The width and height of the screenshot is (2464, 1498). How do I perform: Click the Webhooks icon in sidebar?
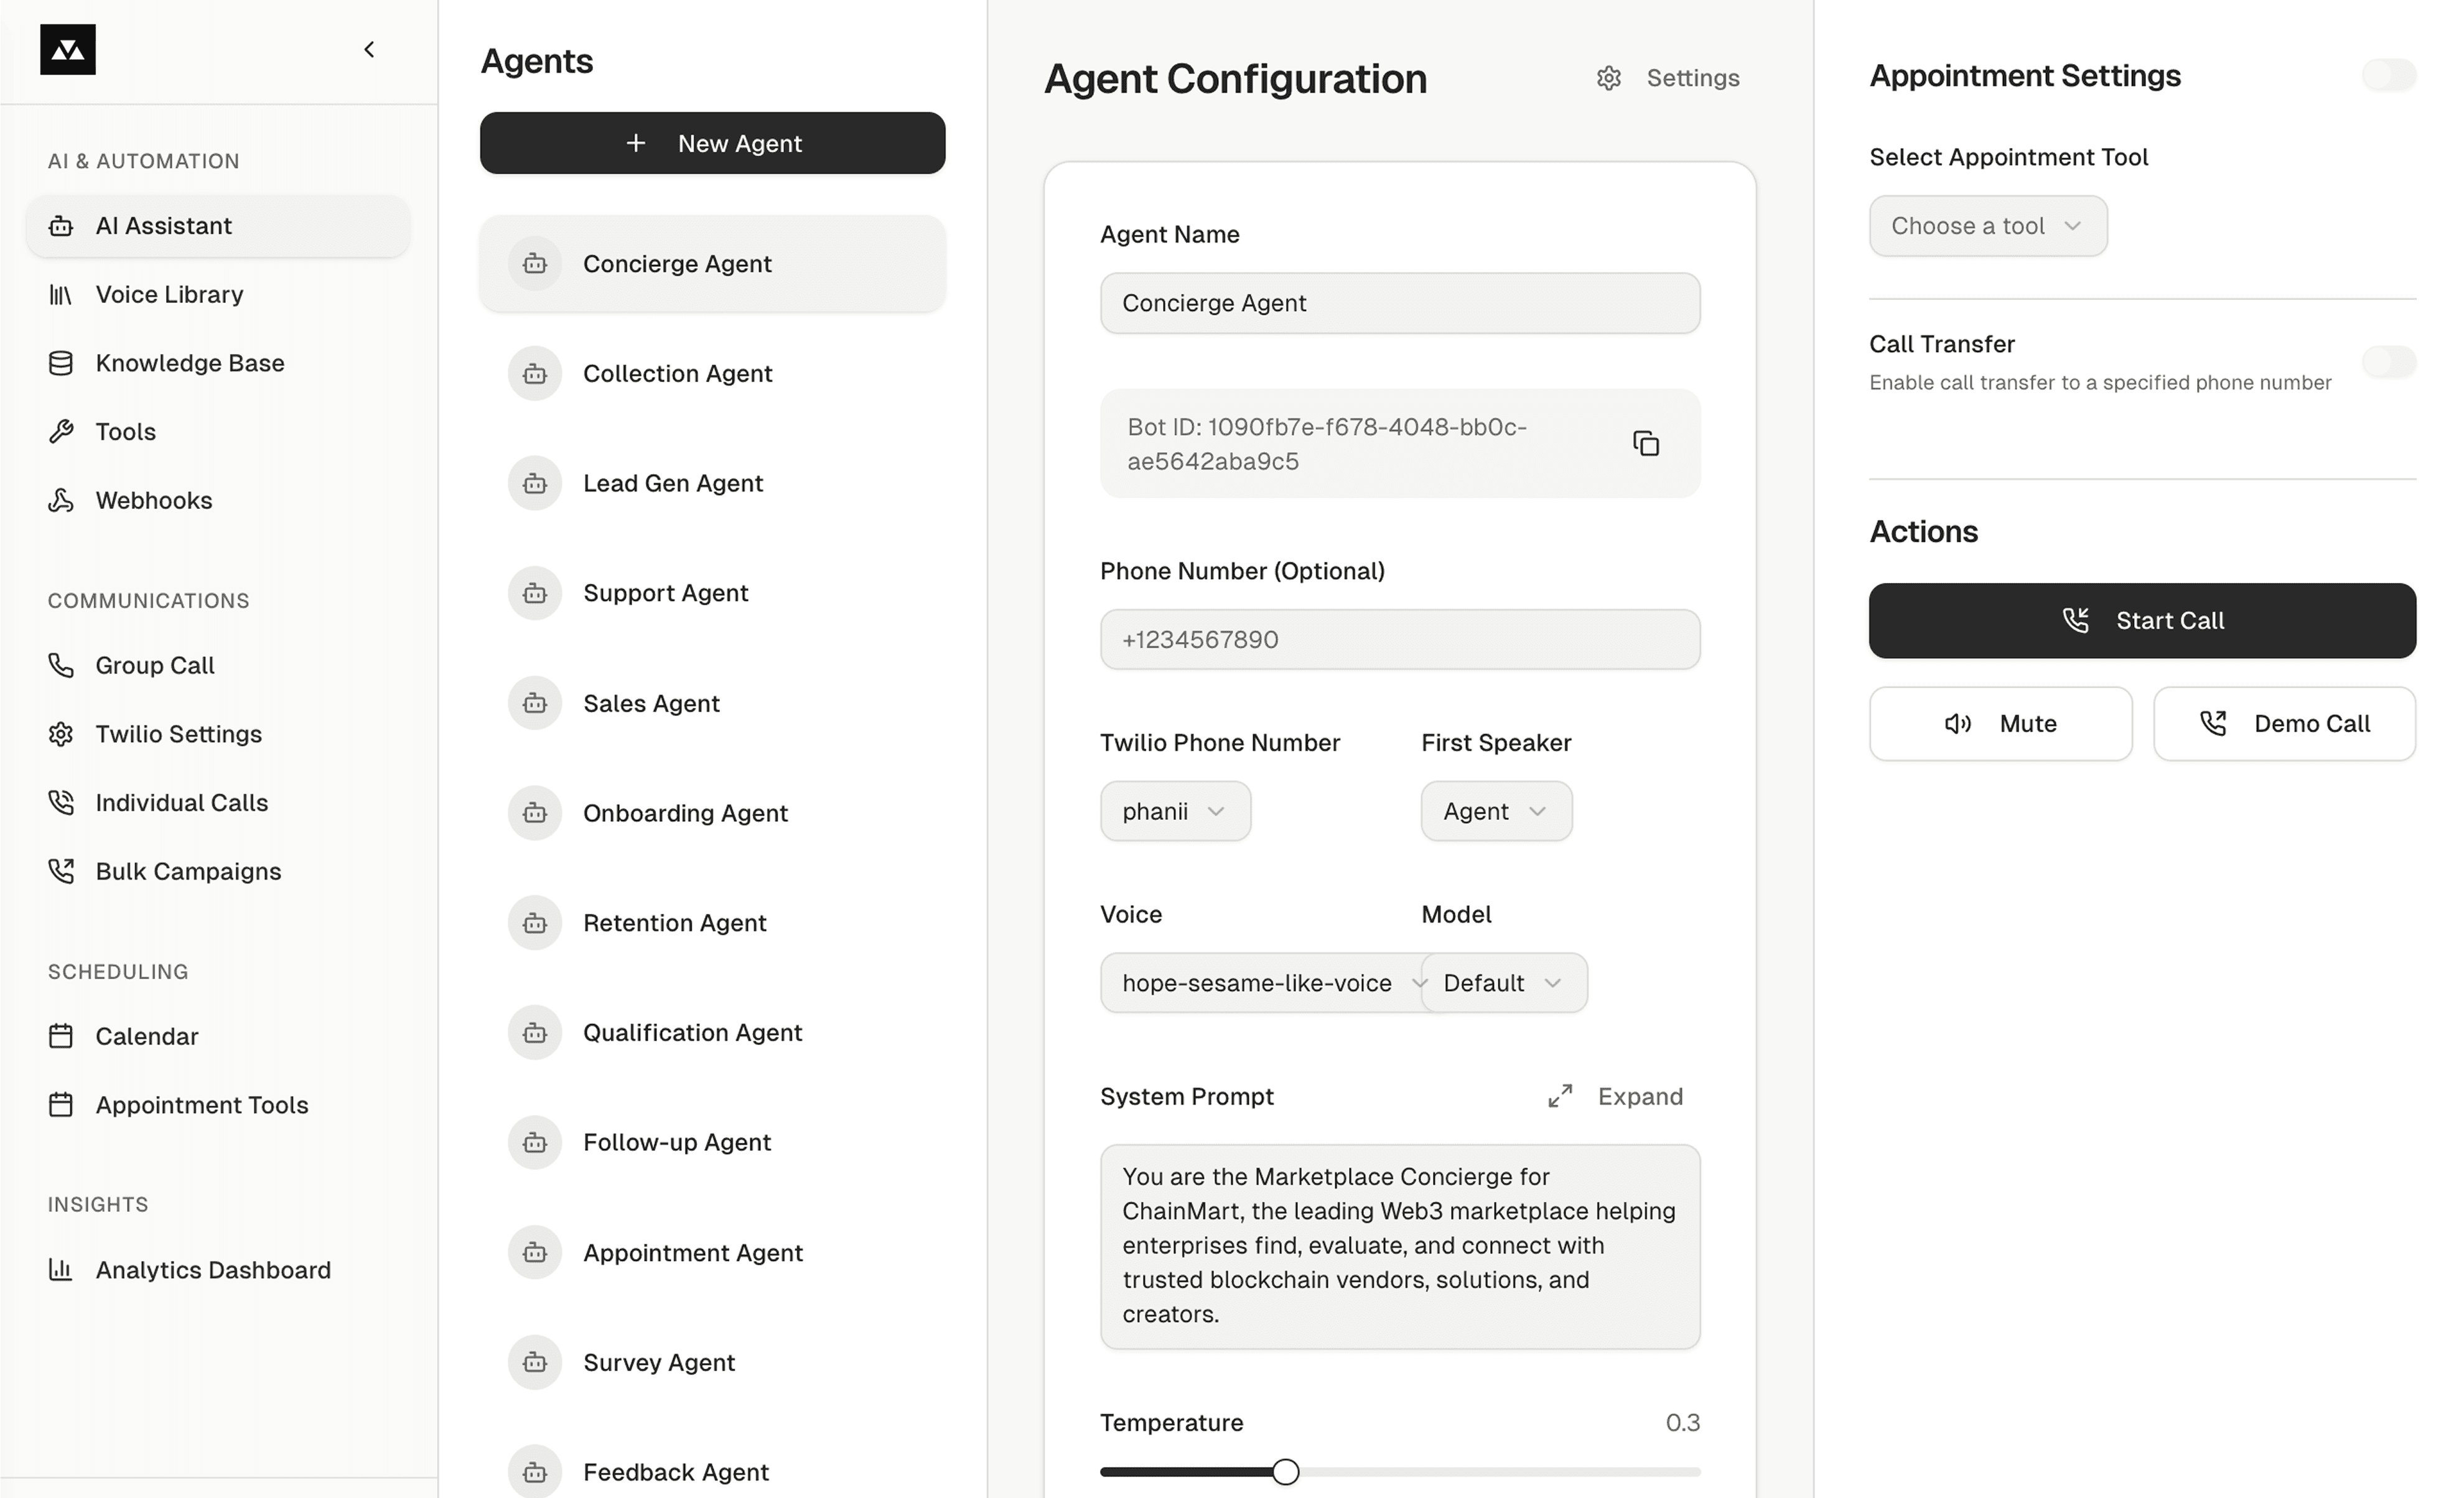pyautogui.click(x=61, y=500)
